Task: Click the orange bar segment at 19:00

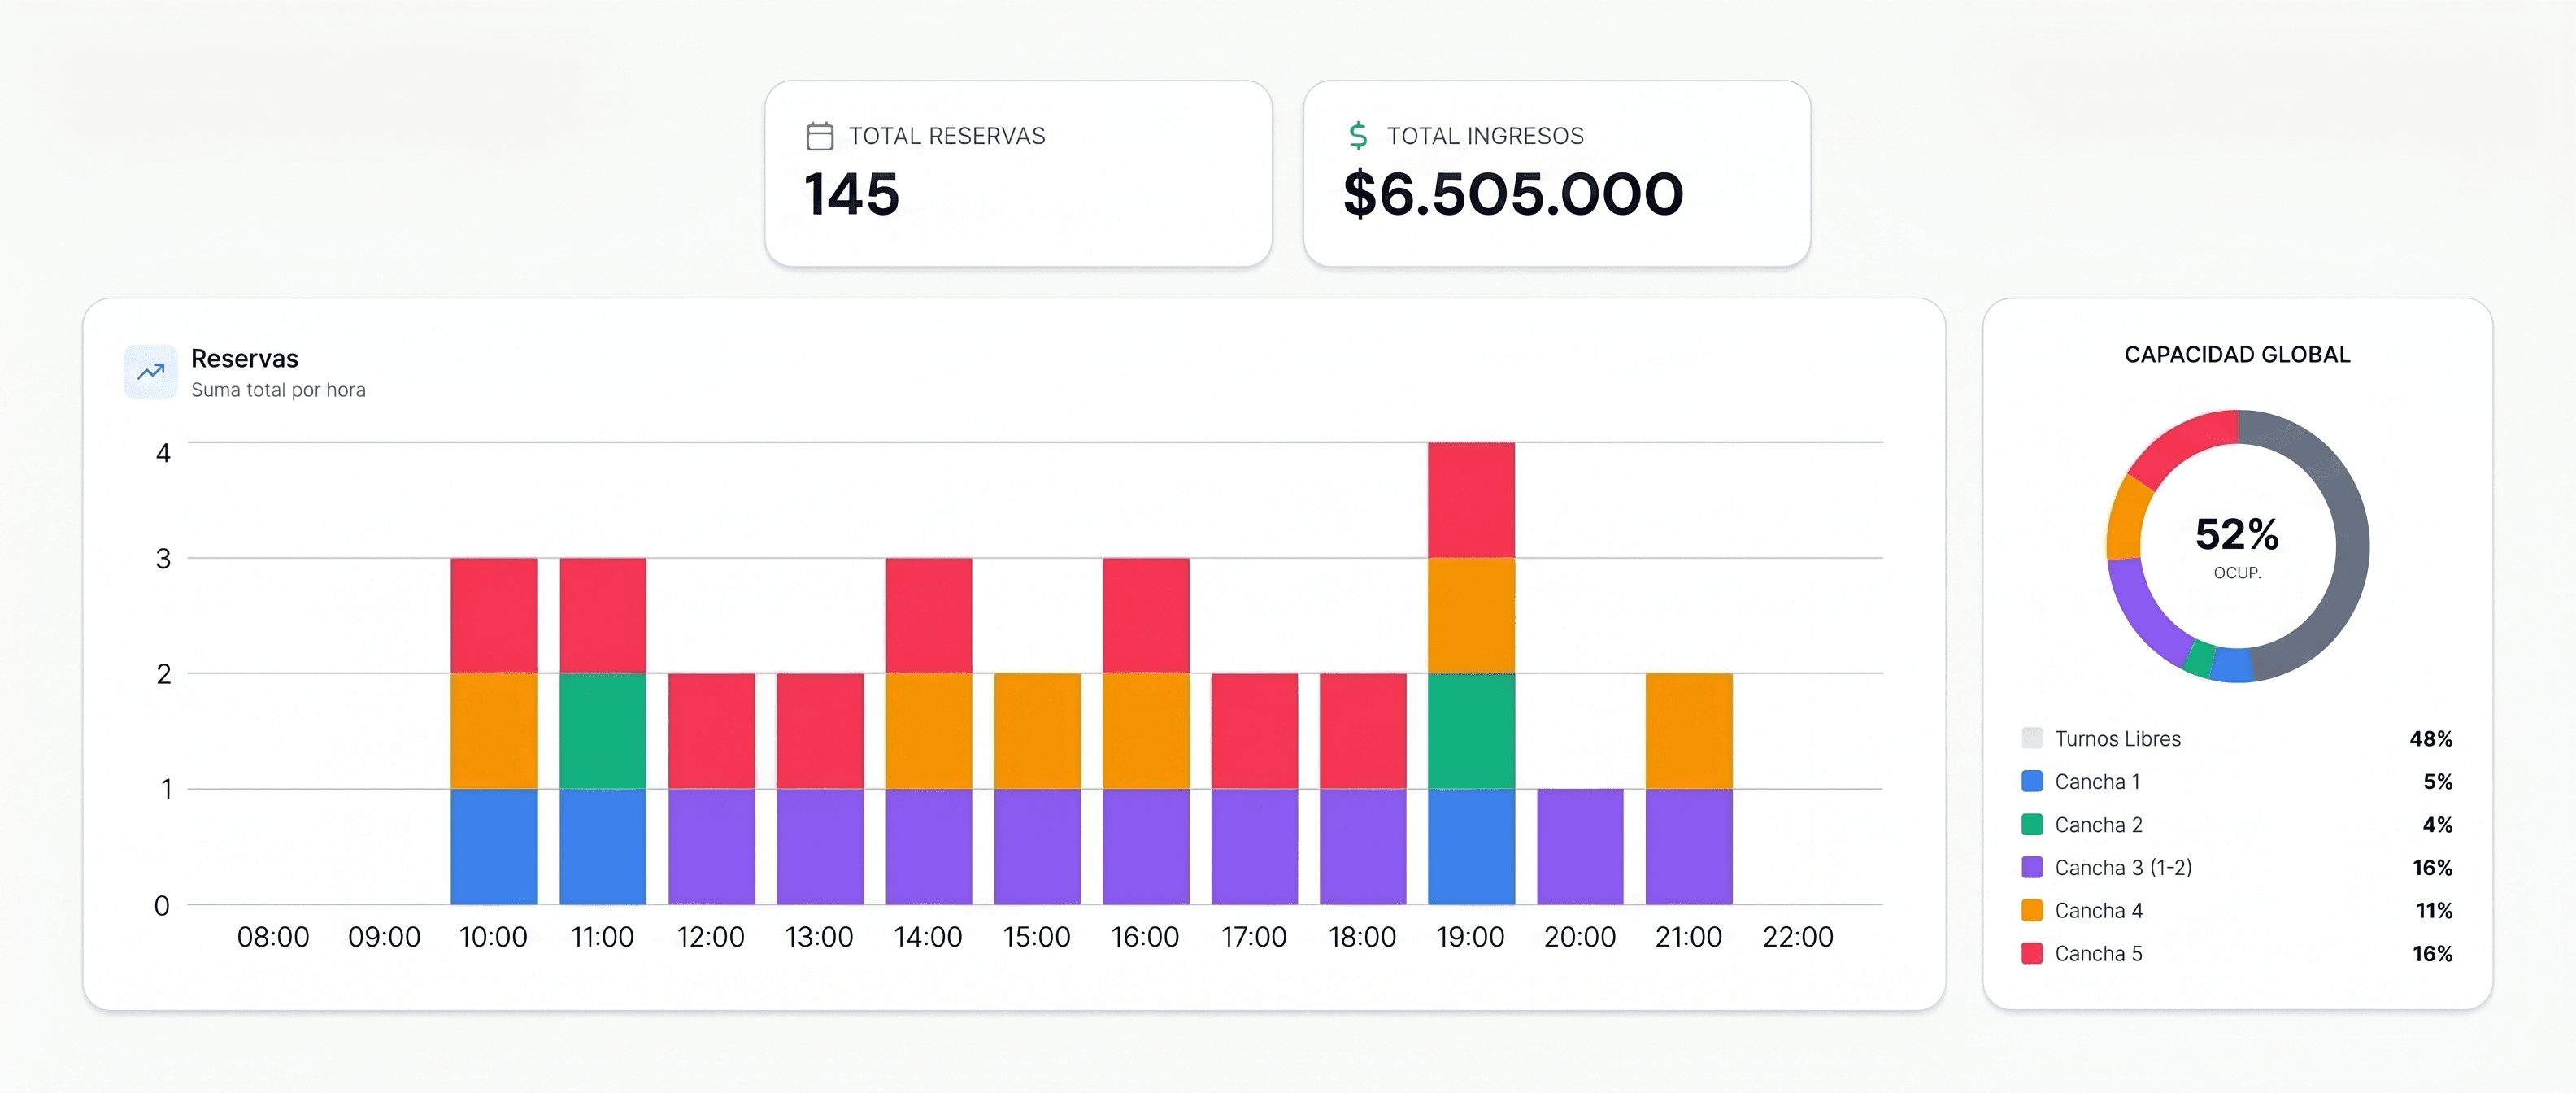Action: coord(1471,615)
